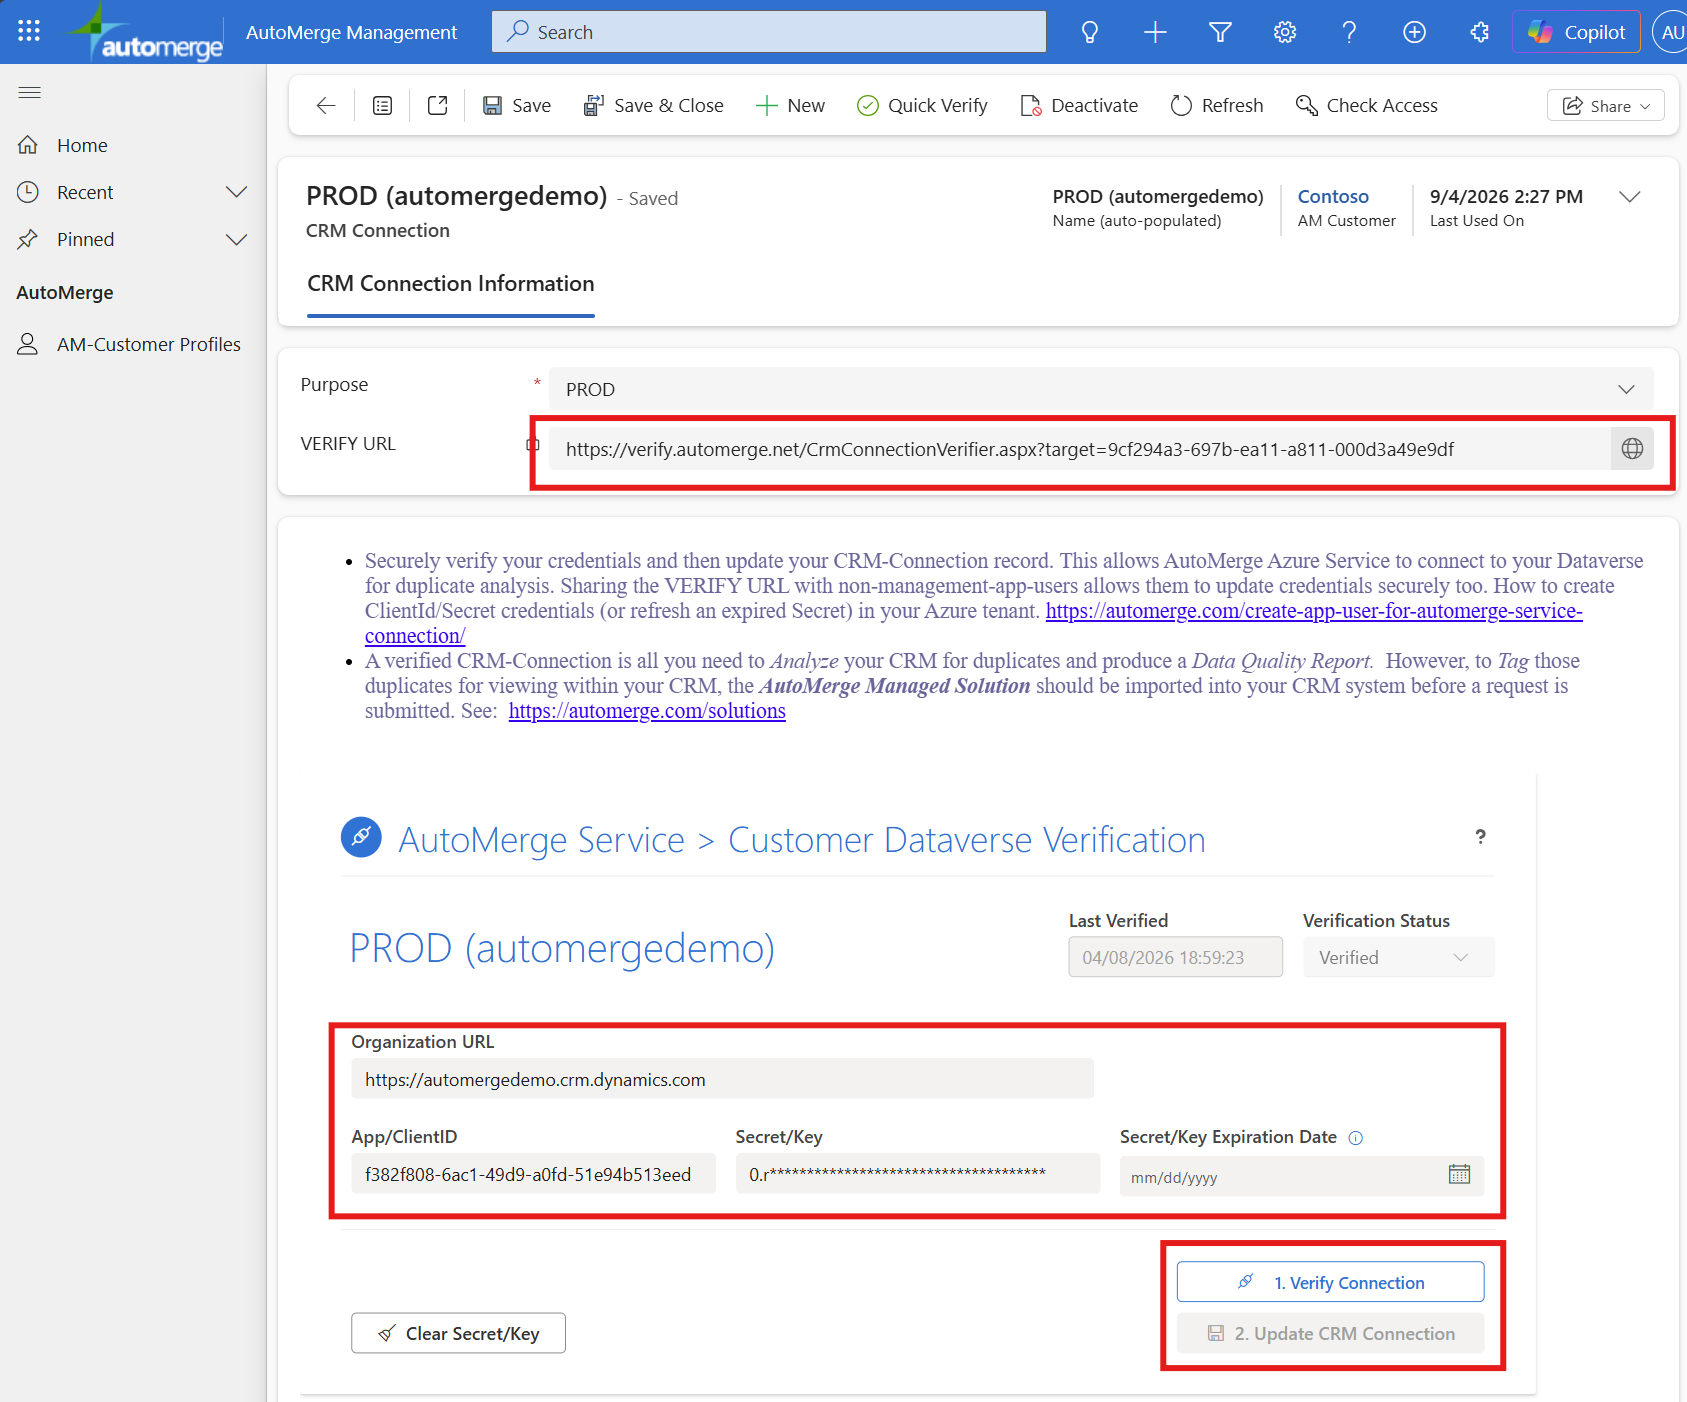This screenshot has height=1402, width=1687.
Task: Open the Help question mark icon
Action: coord(1349,32)
